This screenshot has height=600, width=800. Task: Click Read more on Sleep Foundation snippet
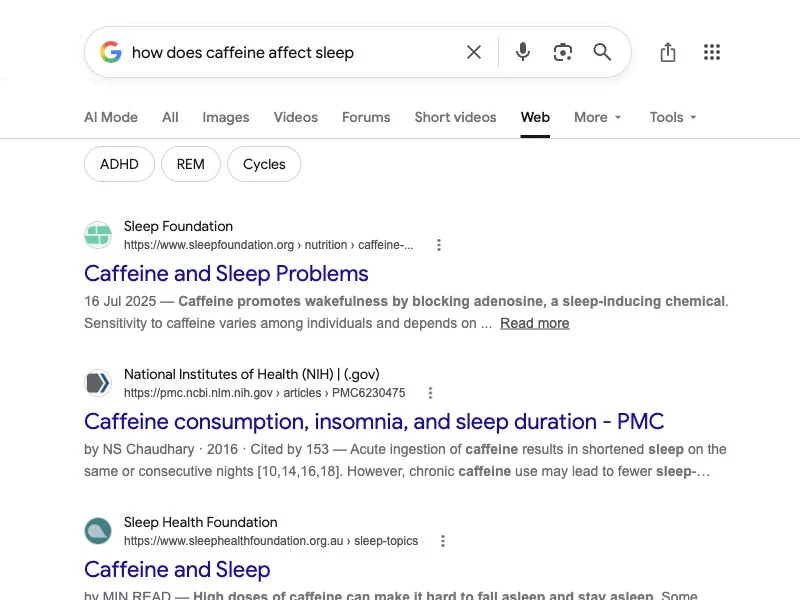tap(535, 323)
